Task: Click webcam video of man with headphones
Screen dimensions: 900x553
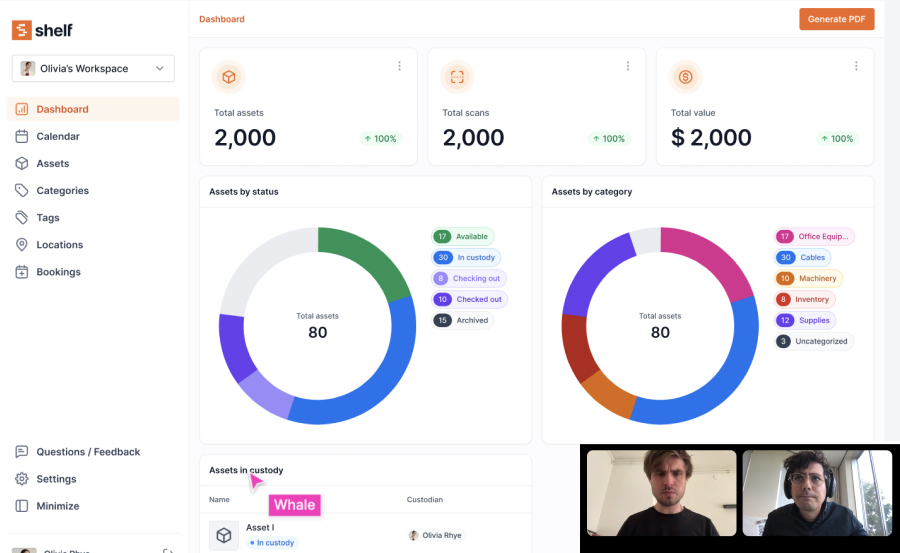Action: tap(817, 493)
